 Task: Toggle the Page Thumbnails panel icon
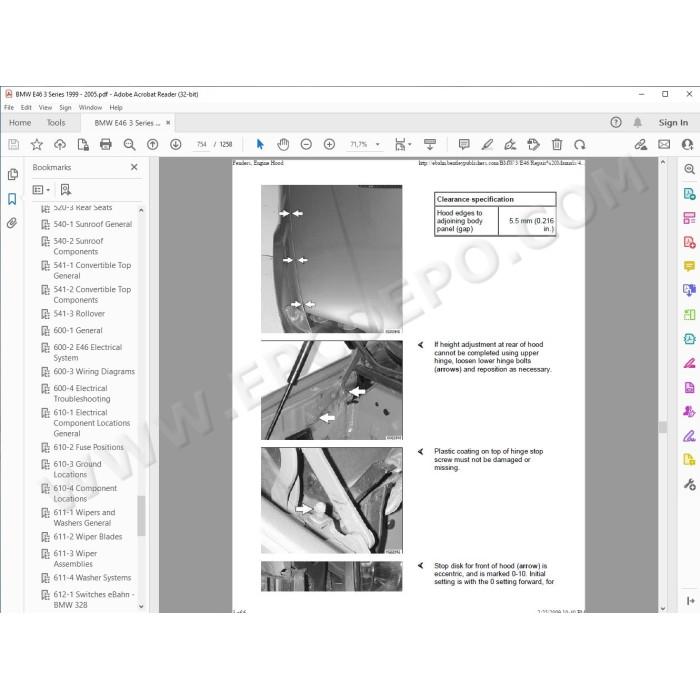[x=12, y=174]
